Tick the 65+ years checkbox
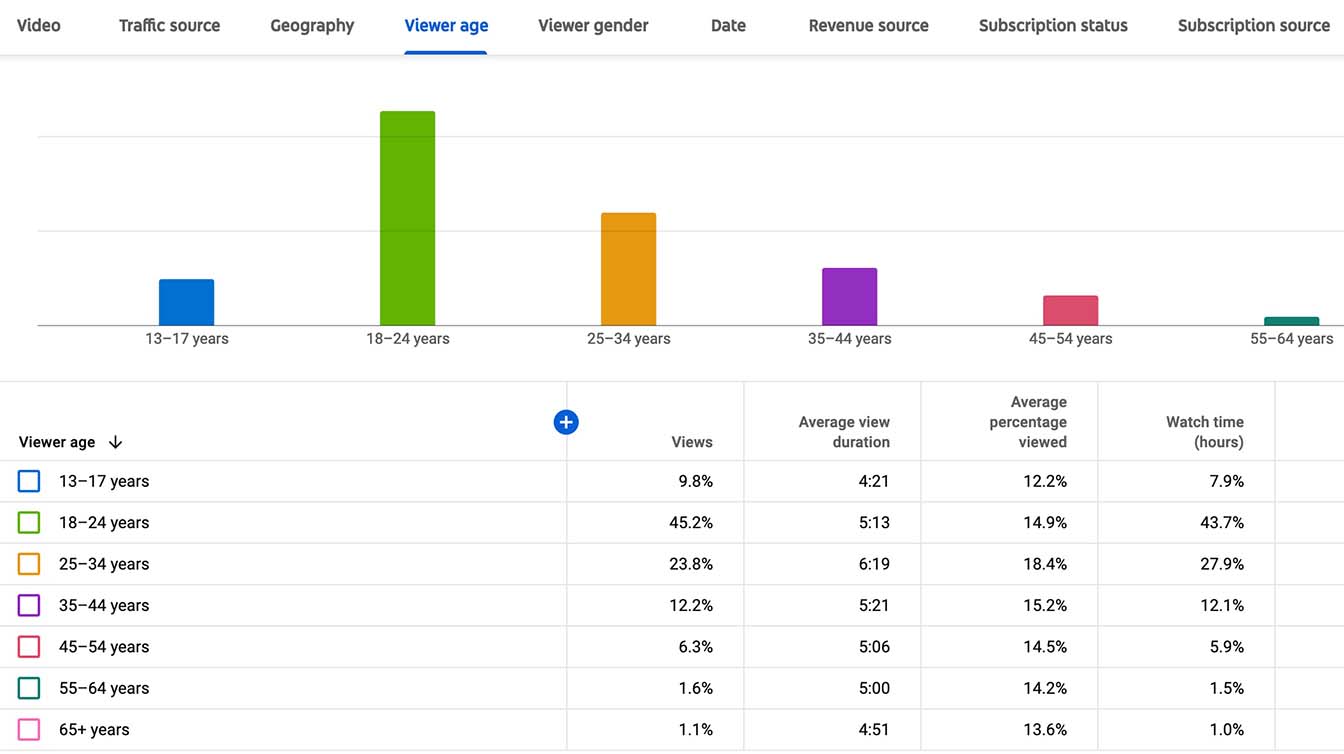Viewport: 1344px width, 754px height. coord(29,729)
